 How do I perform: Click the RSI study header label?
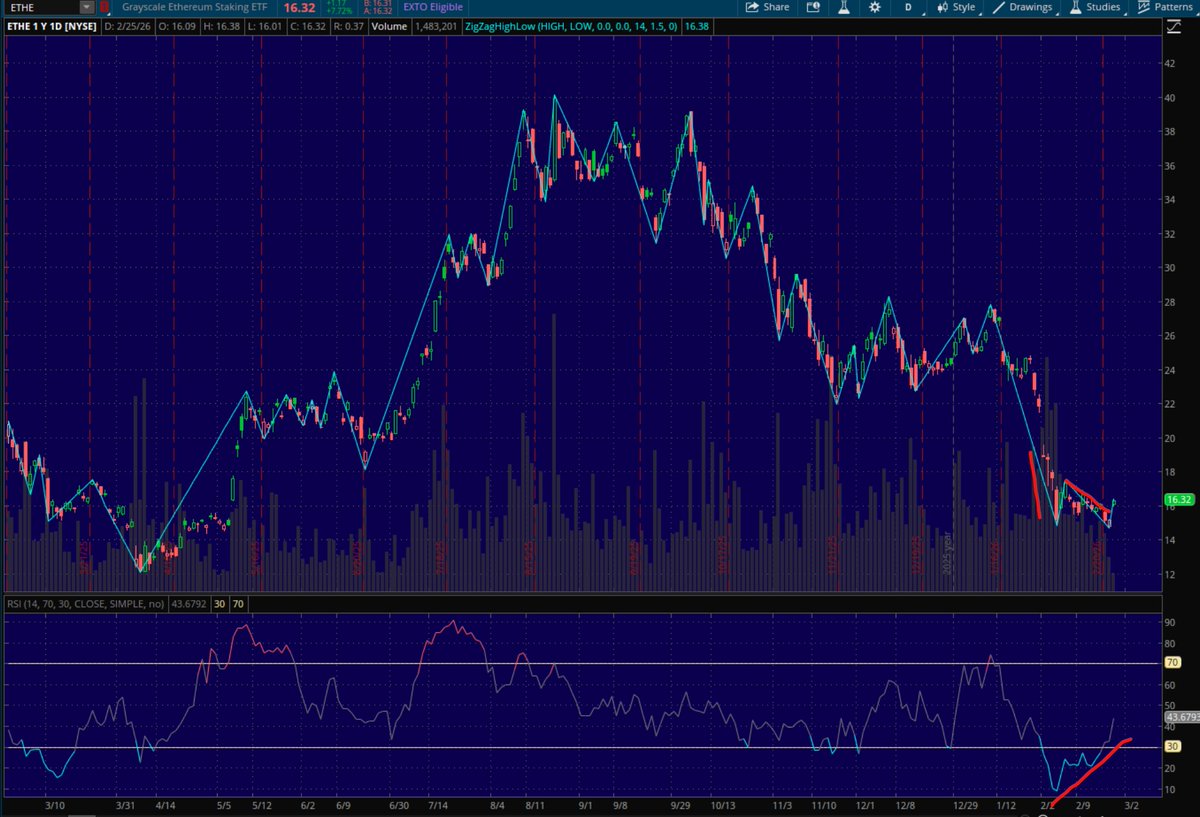[86, 604]
